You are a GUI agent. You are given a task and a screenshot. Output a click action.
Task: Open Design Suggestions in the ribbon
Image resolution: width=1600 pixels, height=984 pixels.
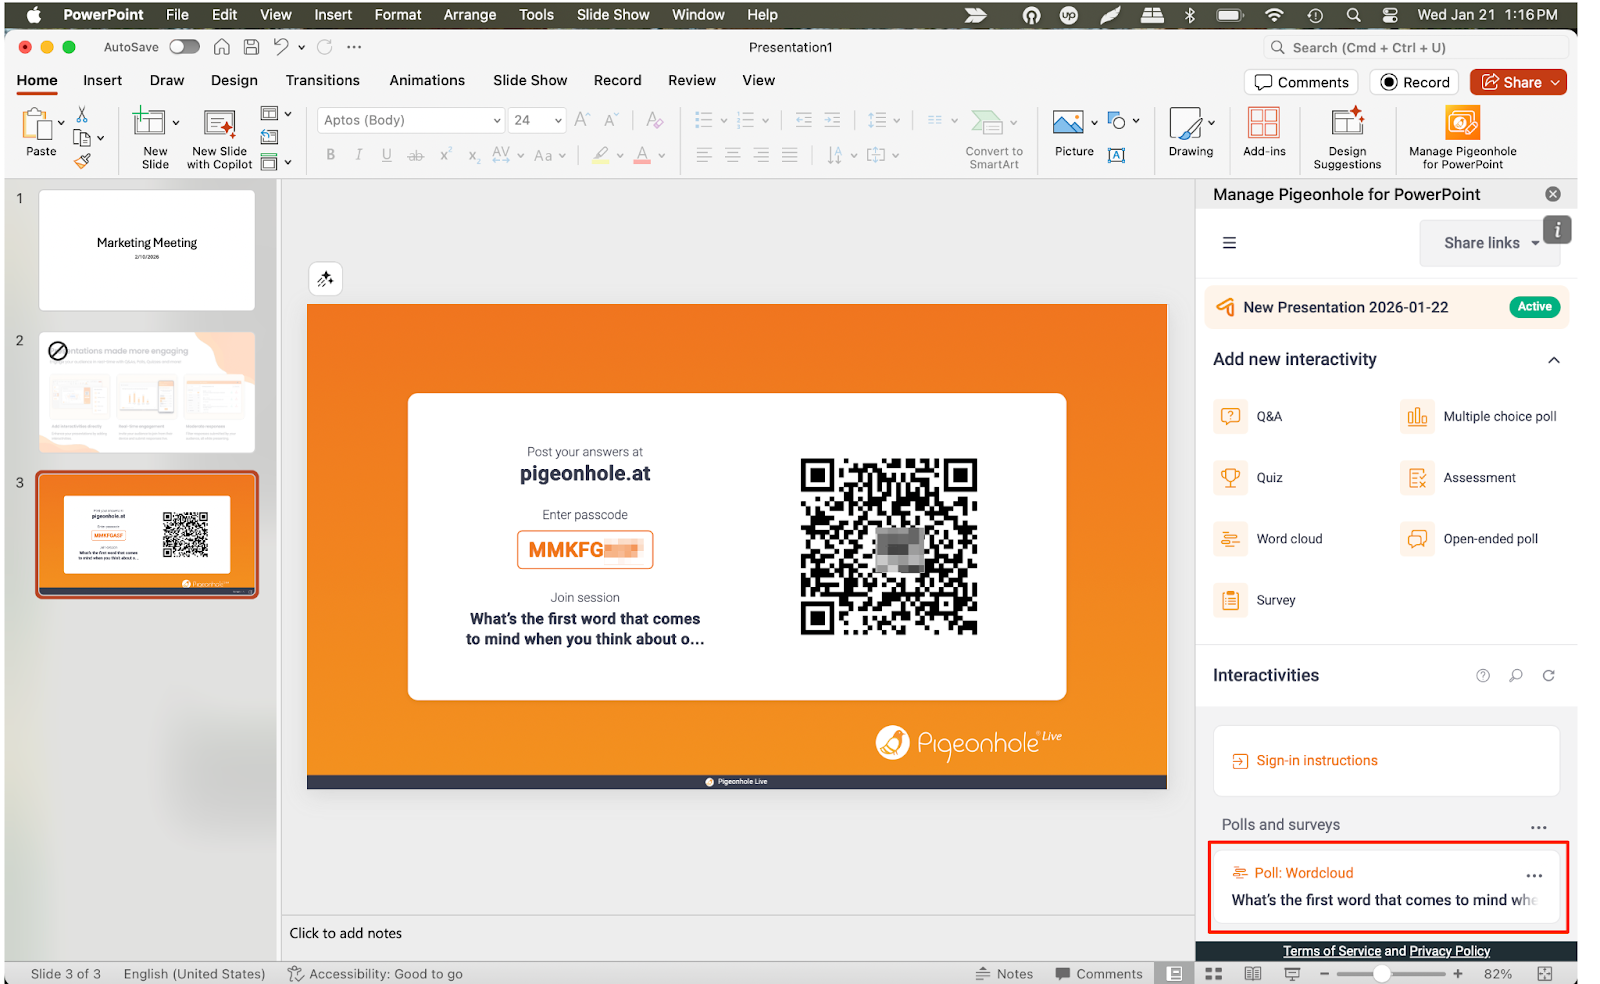[1346, 124]
